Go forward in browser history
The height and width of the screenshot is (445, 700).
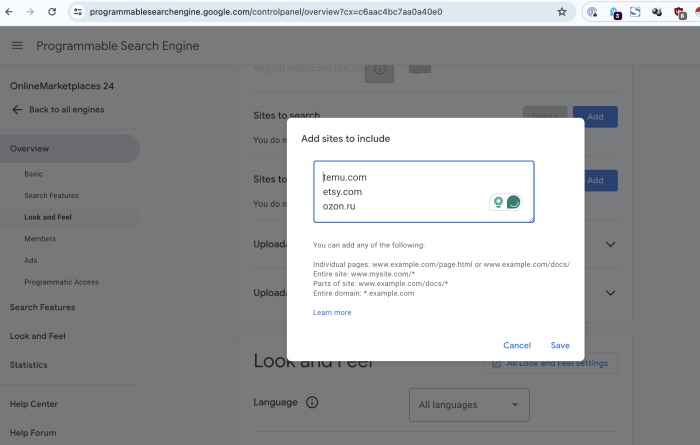[30, 12]
